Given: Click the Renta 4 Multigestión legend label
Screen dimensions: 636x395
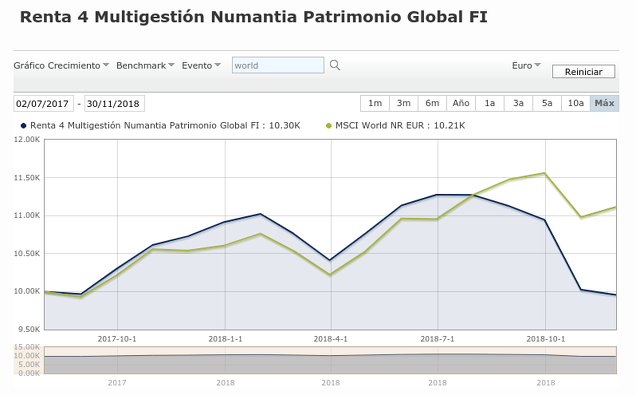Looking at the screenshot, I should [x=165, y=125].
